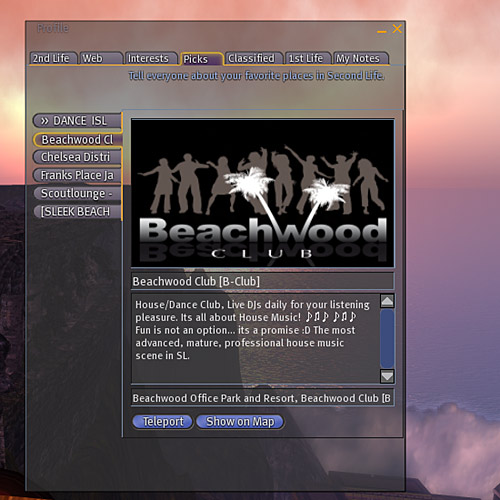Click the description scroll down arrow
The width and height of the screenshot is (500, 500).
[x=387, y=376]
